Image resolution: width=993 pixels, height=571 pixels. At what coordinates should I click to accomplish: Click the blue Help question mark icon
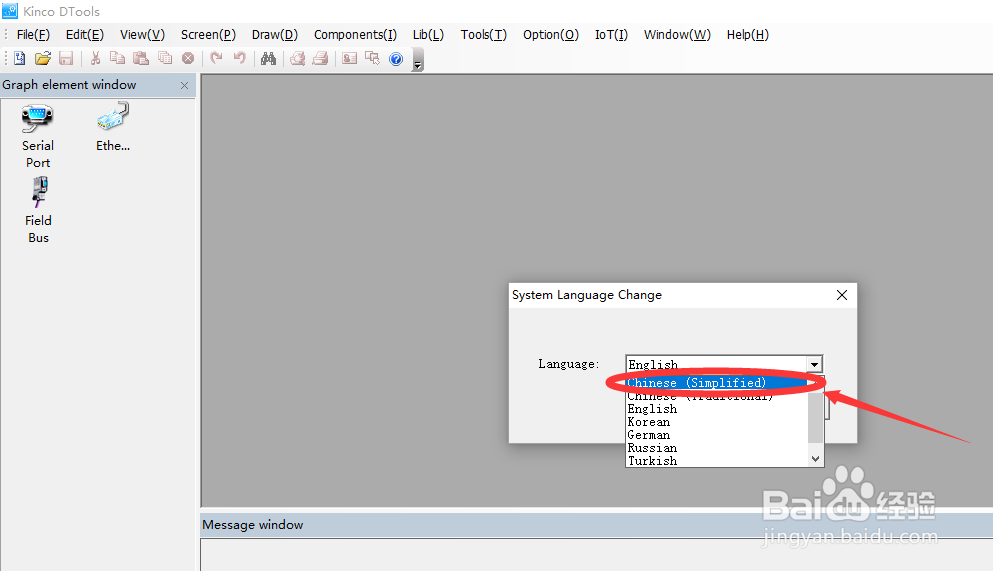pos(396,59)
